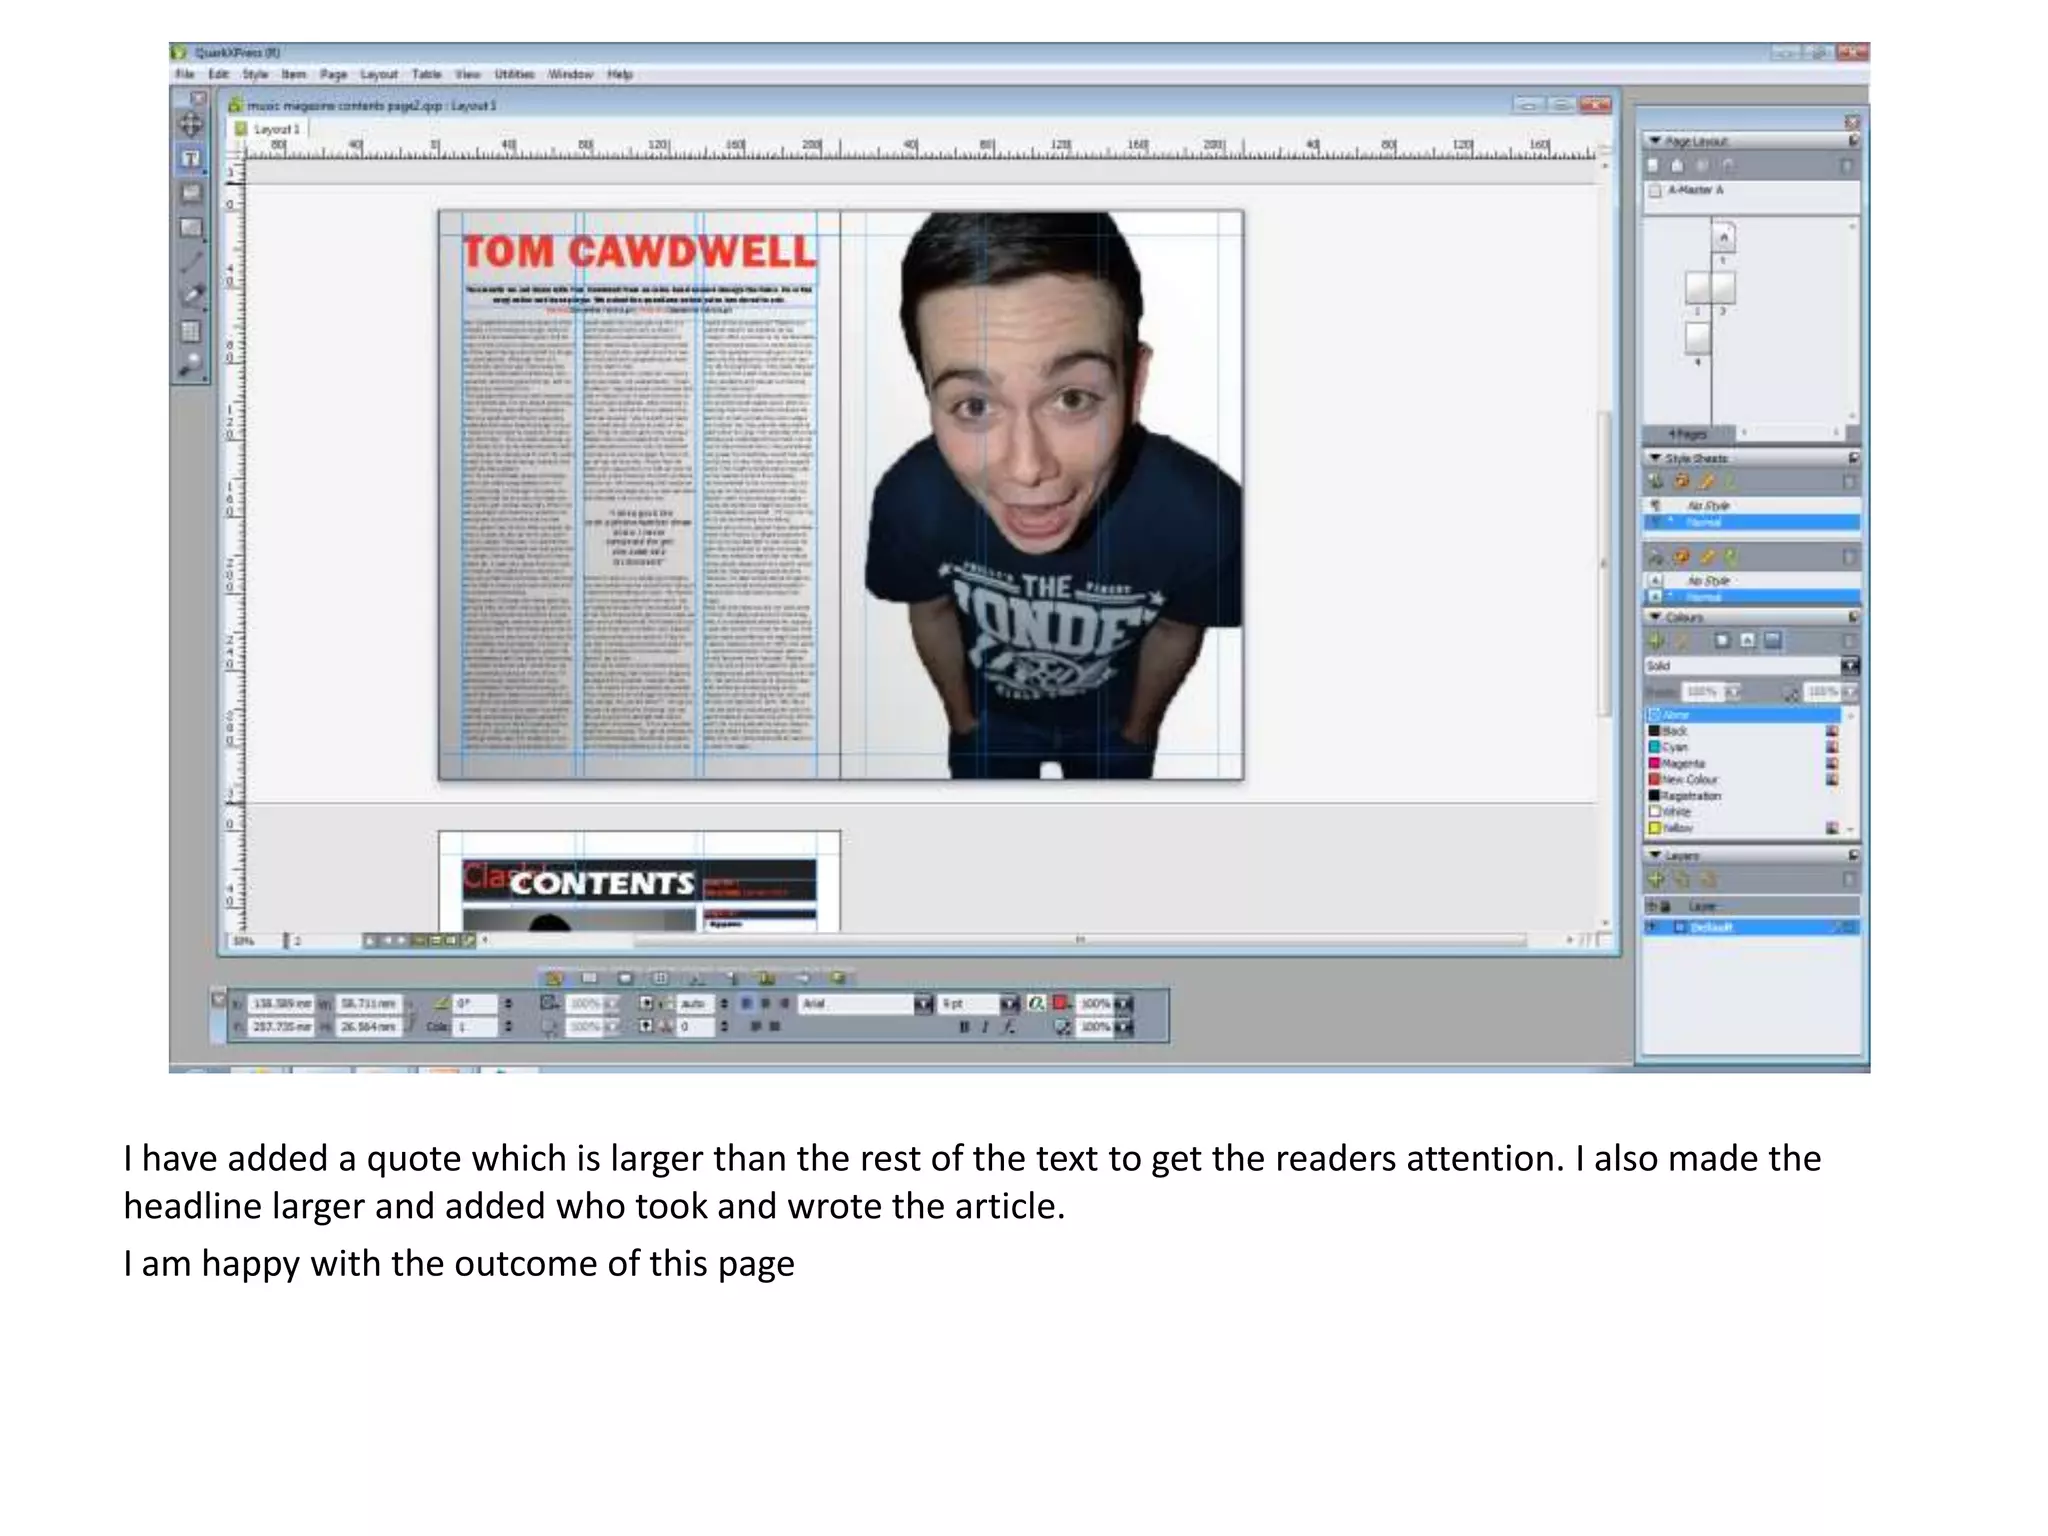Select A-Master A master page
Screen dimensions: 2048x1536
(x=1694, y=190)
